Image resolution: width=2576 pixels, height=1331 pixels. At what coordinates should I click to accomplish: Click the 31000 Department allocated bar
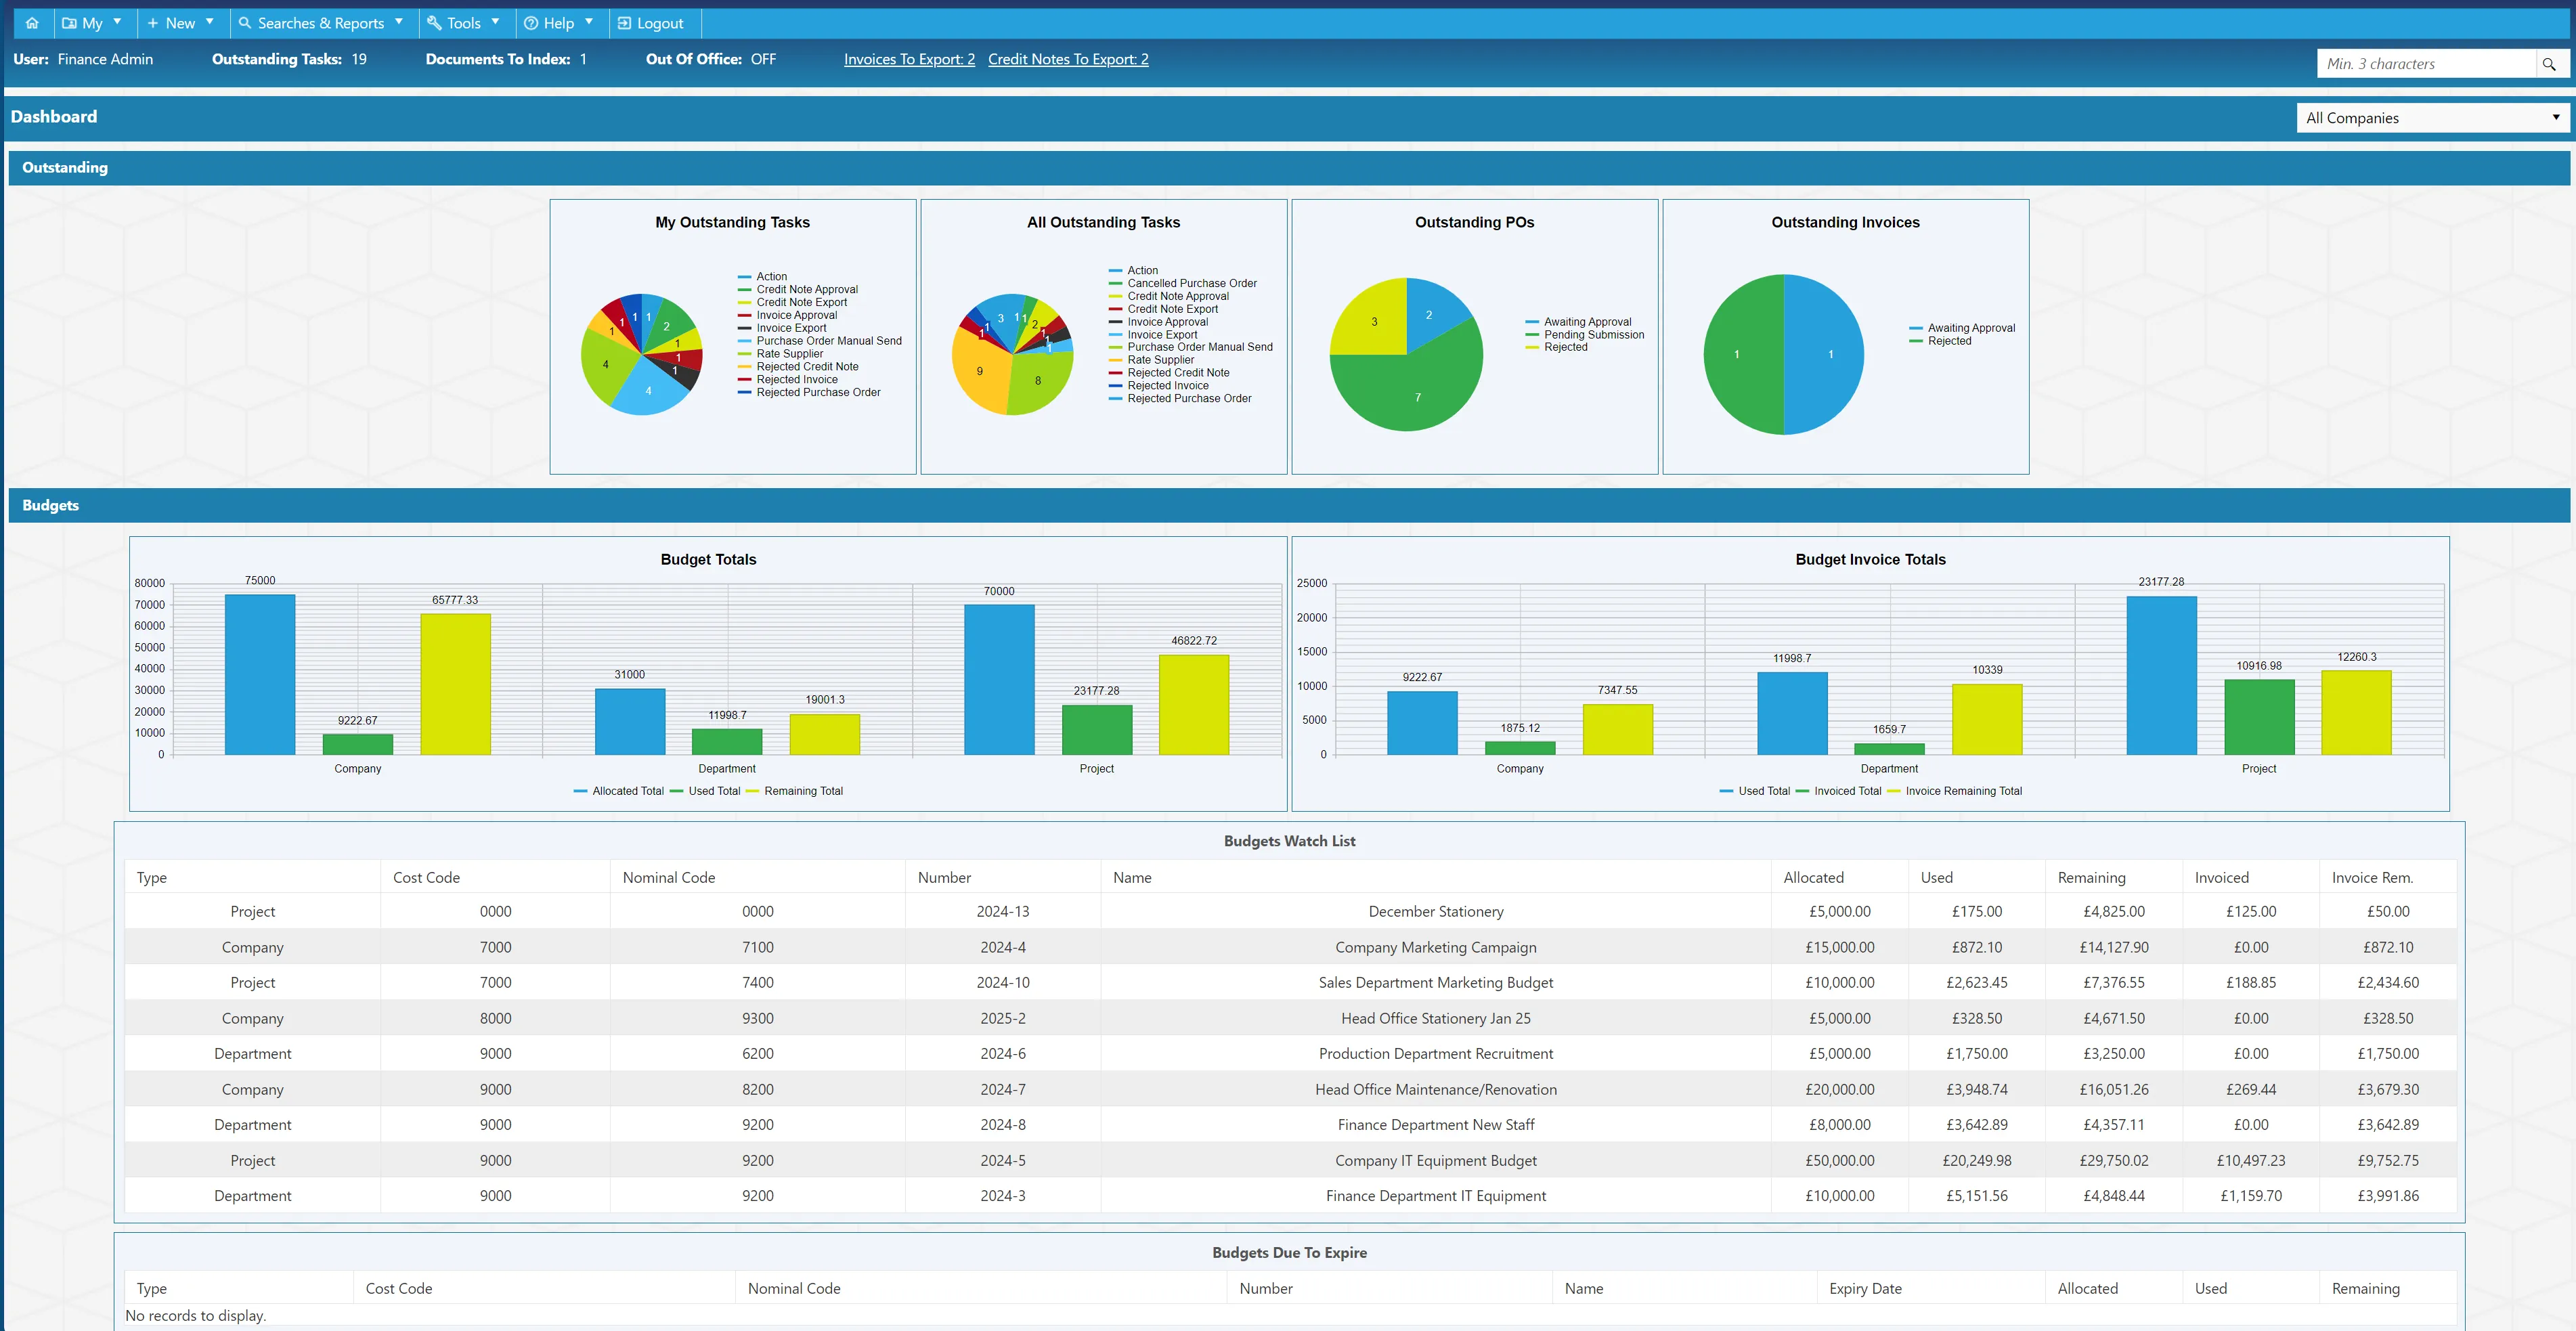[x=630, y=722]
